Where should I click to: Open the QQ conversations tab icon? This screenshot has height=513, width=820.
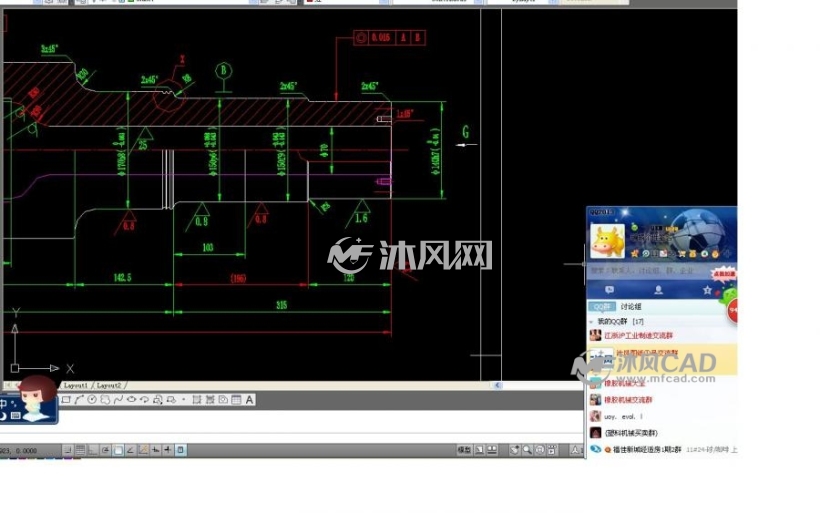(610, 290)
